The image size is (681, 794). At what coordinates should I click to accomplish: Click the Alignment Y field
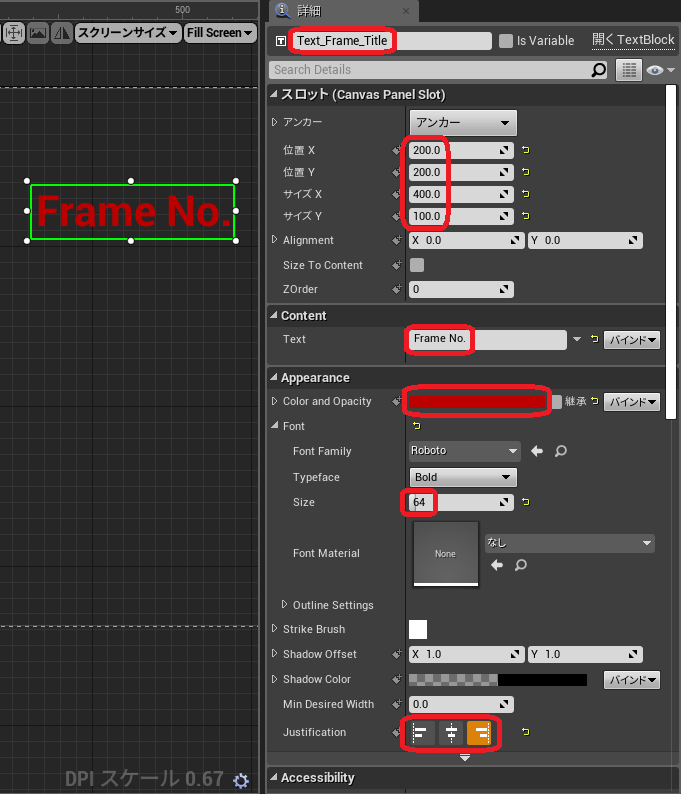[x=585, y=241]
